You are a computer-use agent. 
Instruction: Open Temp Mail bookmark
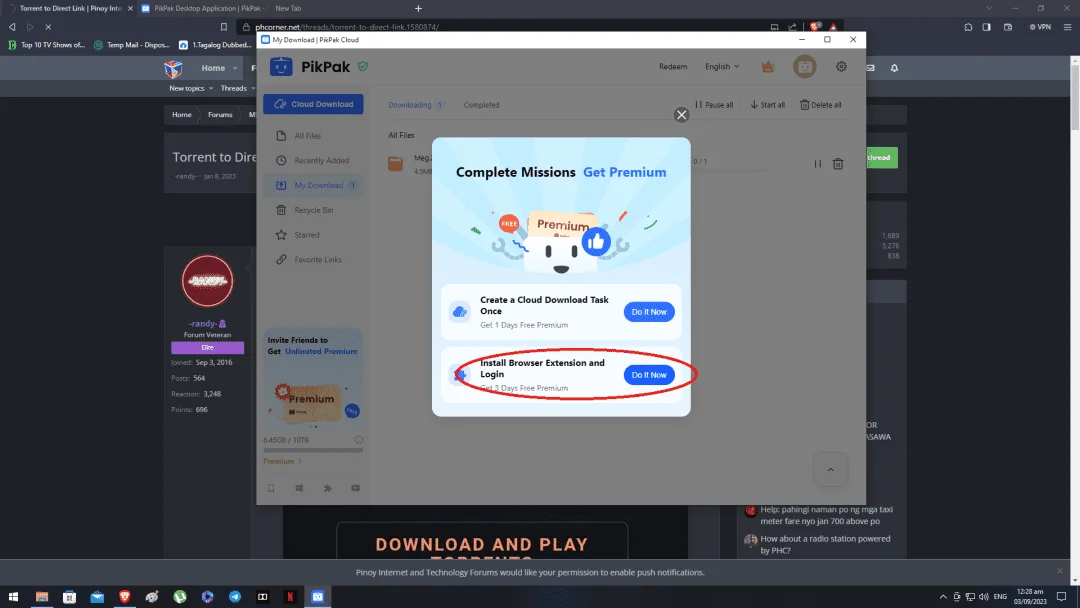pos(132,45)
